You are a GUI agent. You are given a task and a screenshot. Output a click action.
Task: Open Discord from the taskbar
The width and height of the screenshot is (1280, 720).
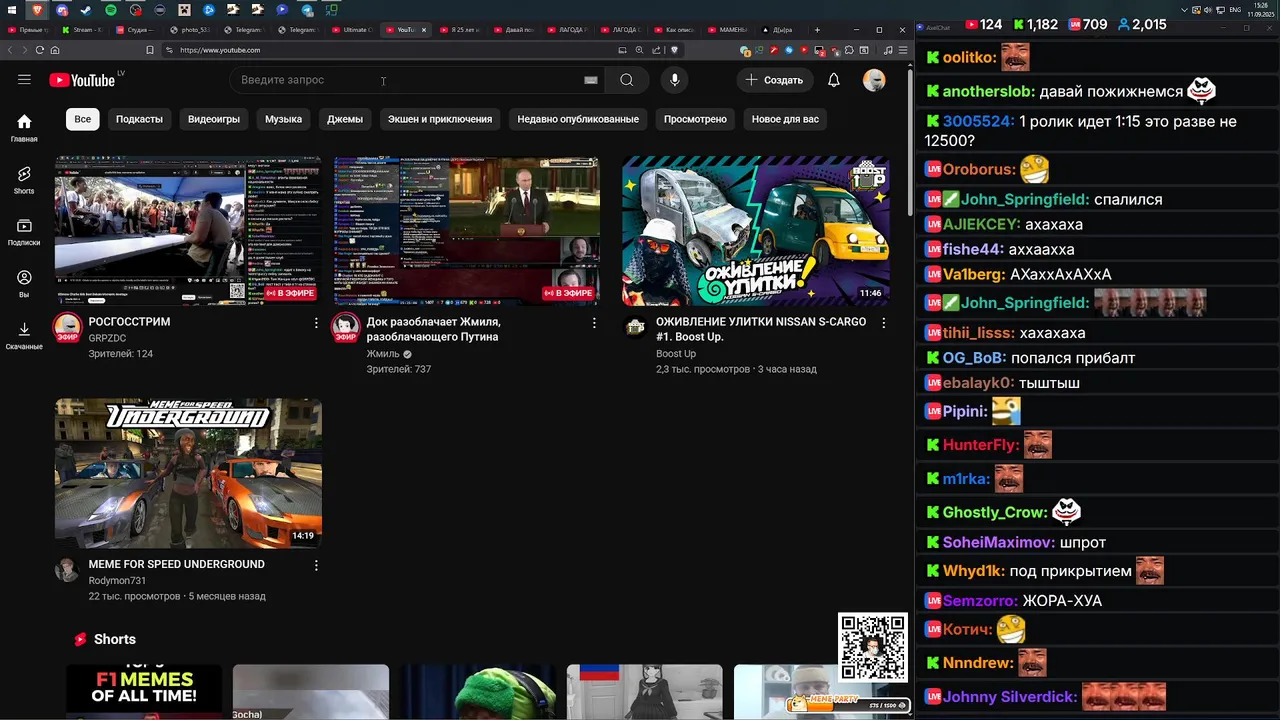[62, 10]
